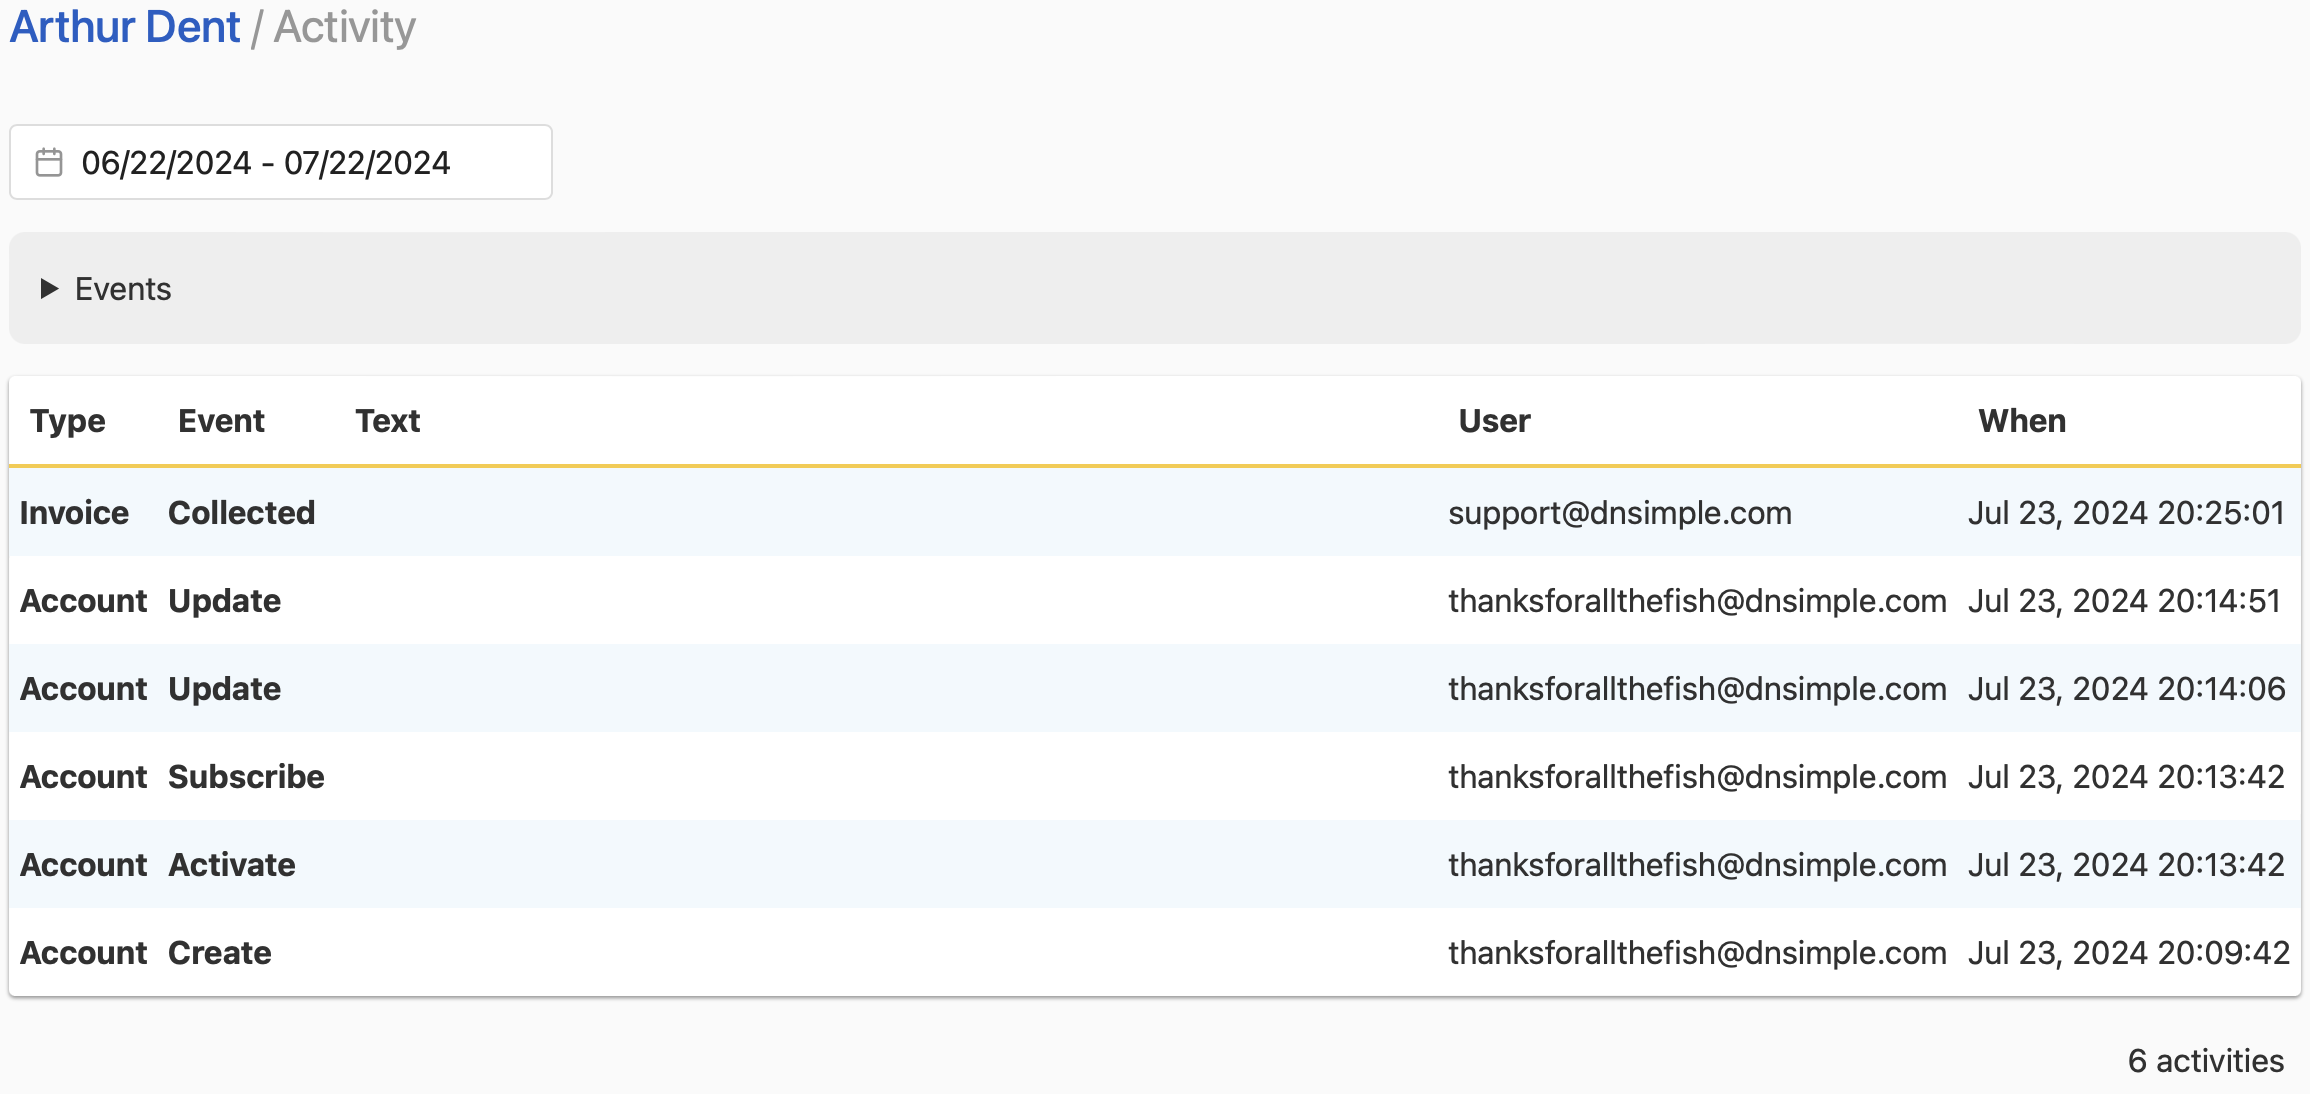Click the Events disclosure triangle
Screen dimensions: 2310x1094
point(47,288)
